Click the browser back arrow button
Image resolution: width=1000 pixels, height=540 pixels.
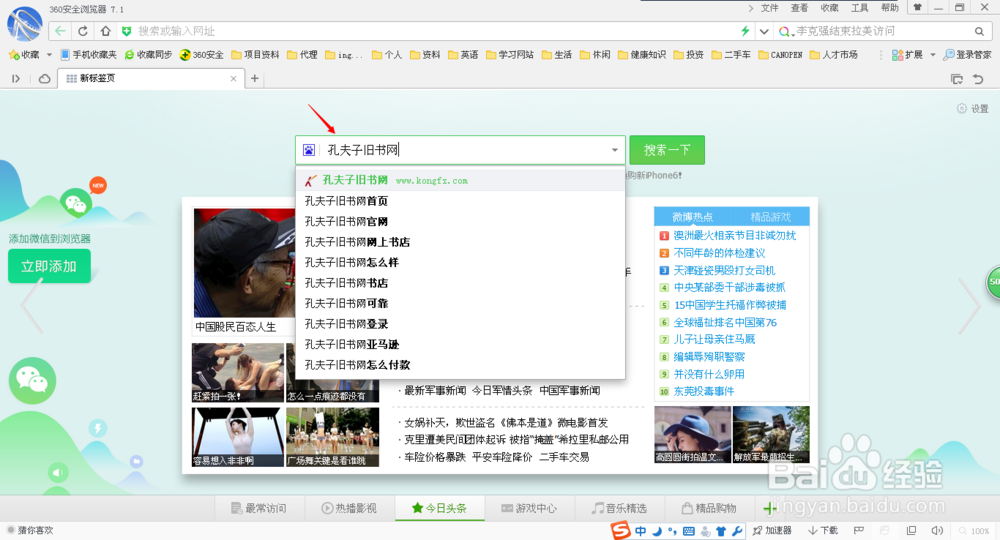tap(60, 31)
